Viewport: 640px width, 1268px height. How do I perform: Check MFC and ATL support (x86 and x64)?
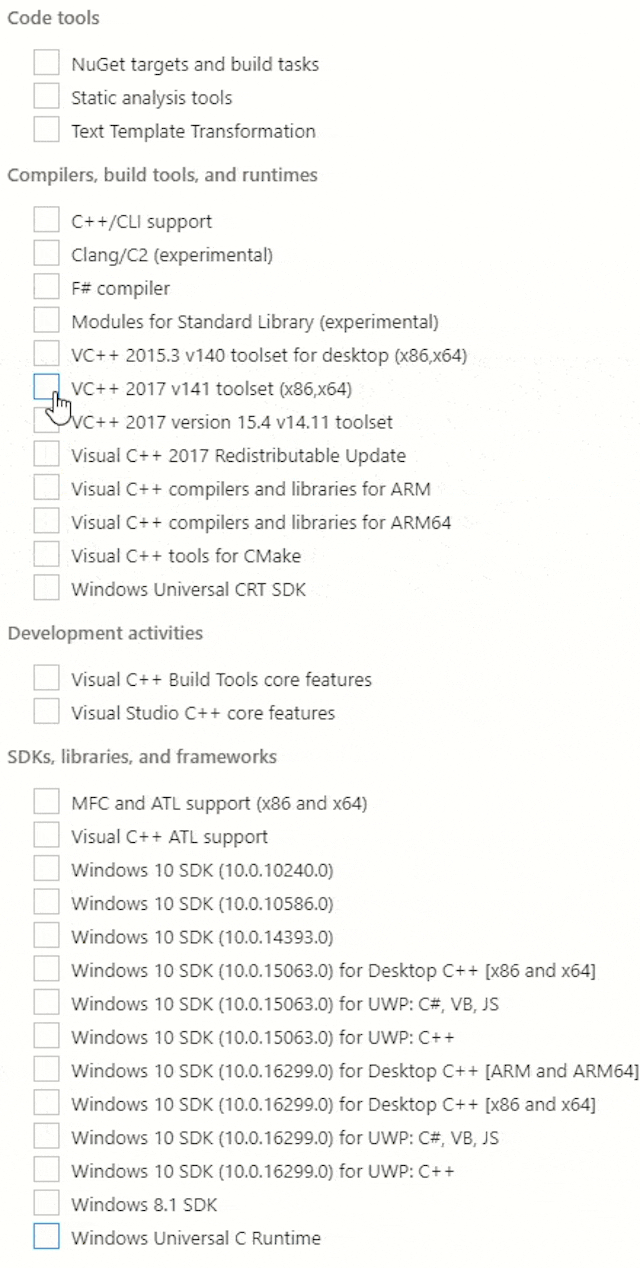pos(45,801)
